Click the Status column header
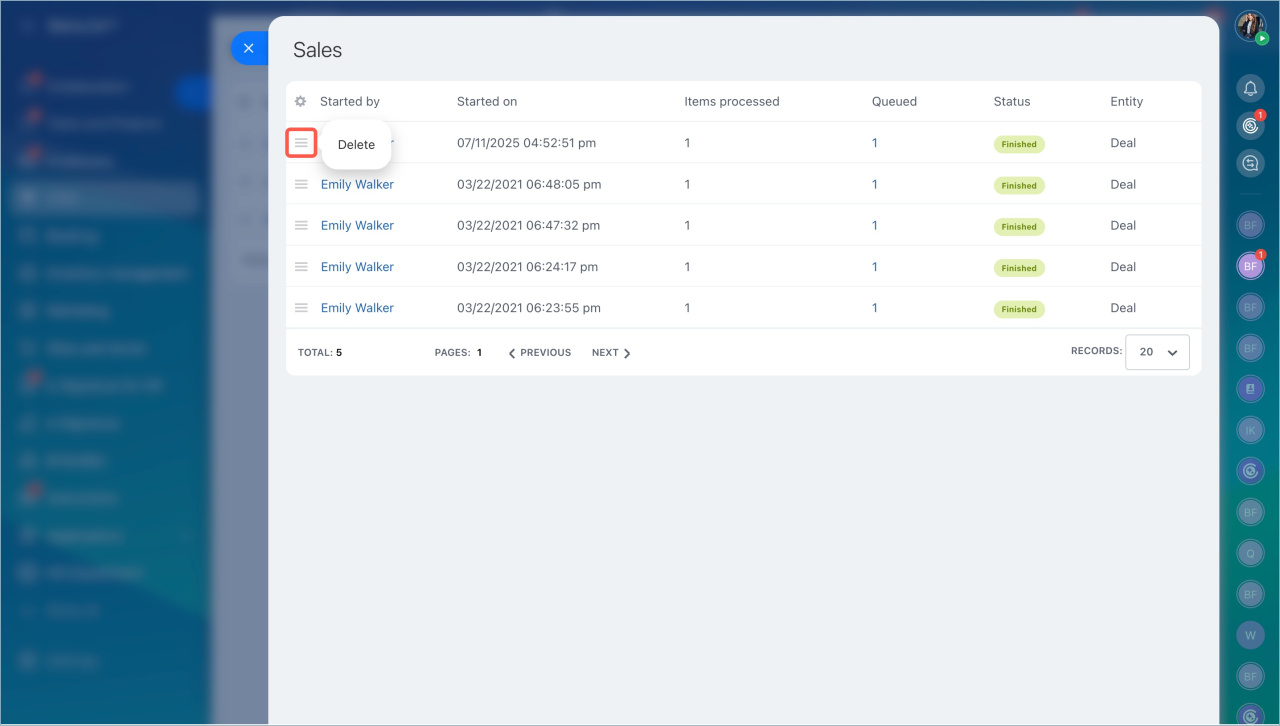Viewport: 1280px width, 726px height. click(x=1011, y=101)
